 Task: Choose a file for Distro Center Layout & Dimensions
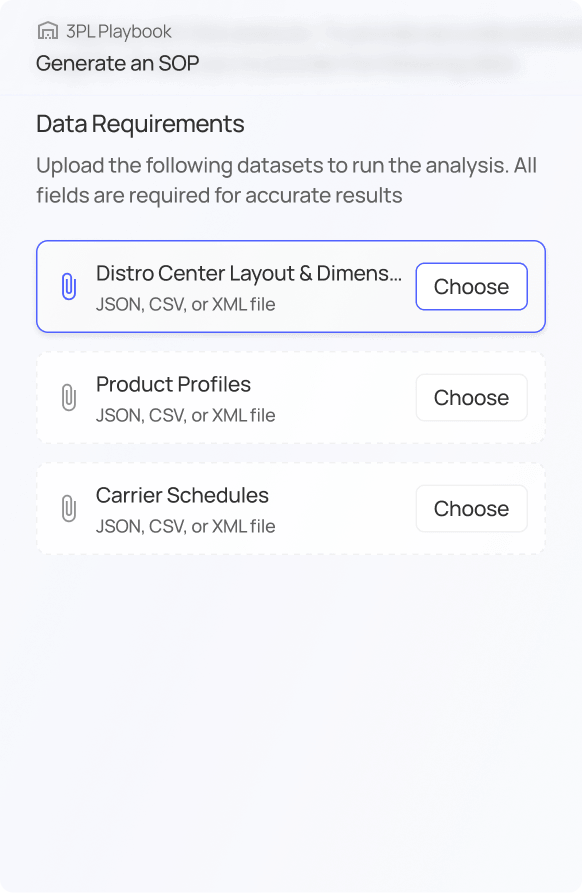[471, 286]
